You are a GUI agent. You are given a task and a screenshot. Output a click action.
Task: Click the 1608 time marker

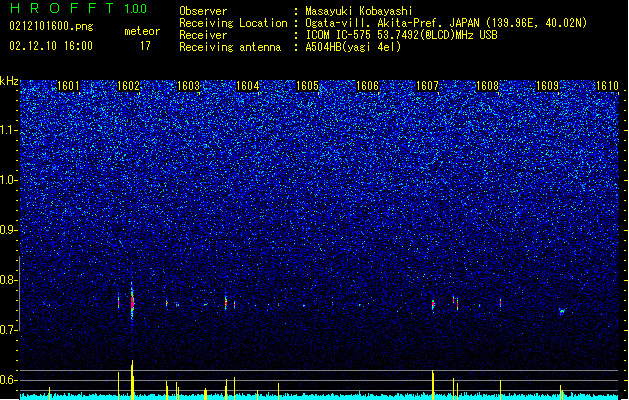coord(487,86)
